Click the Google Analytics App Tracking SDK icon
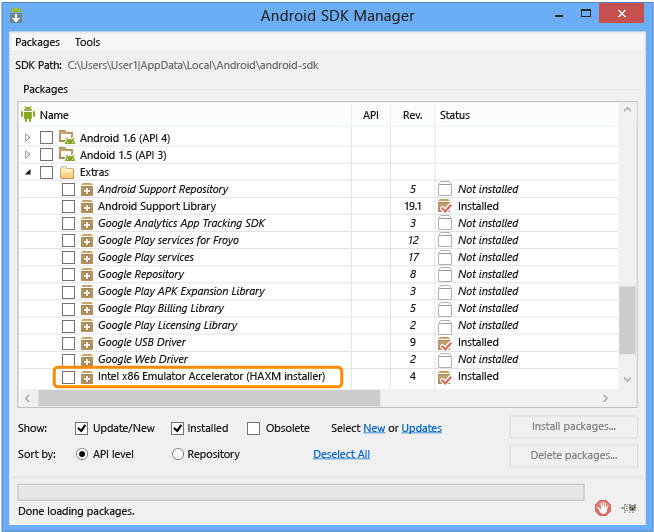Viewport: 654px width, 532px height. pyautogui.click(x=87, y=224)
